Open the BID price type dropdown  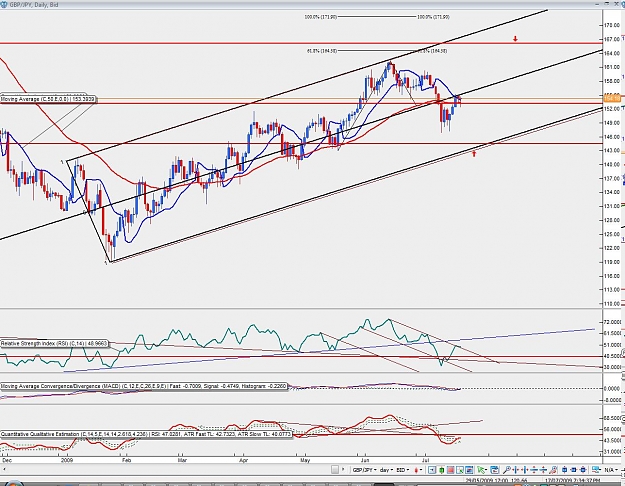[403, 470]
